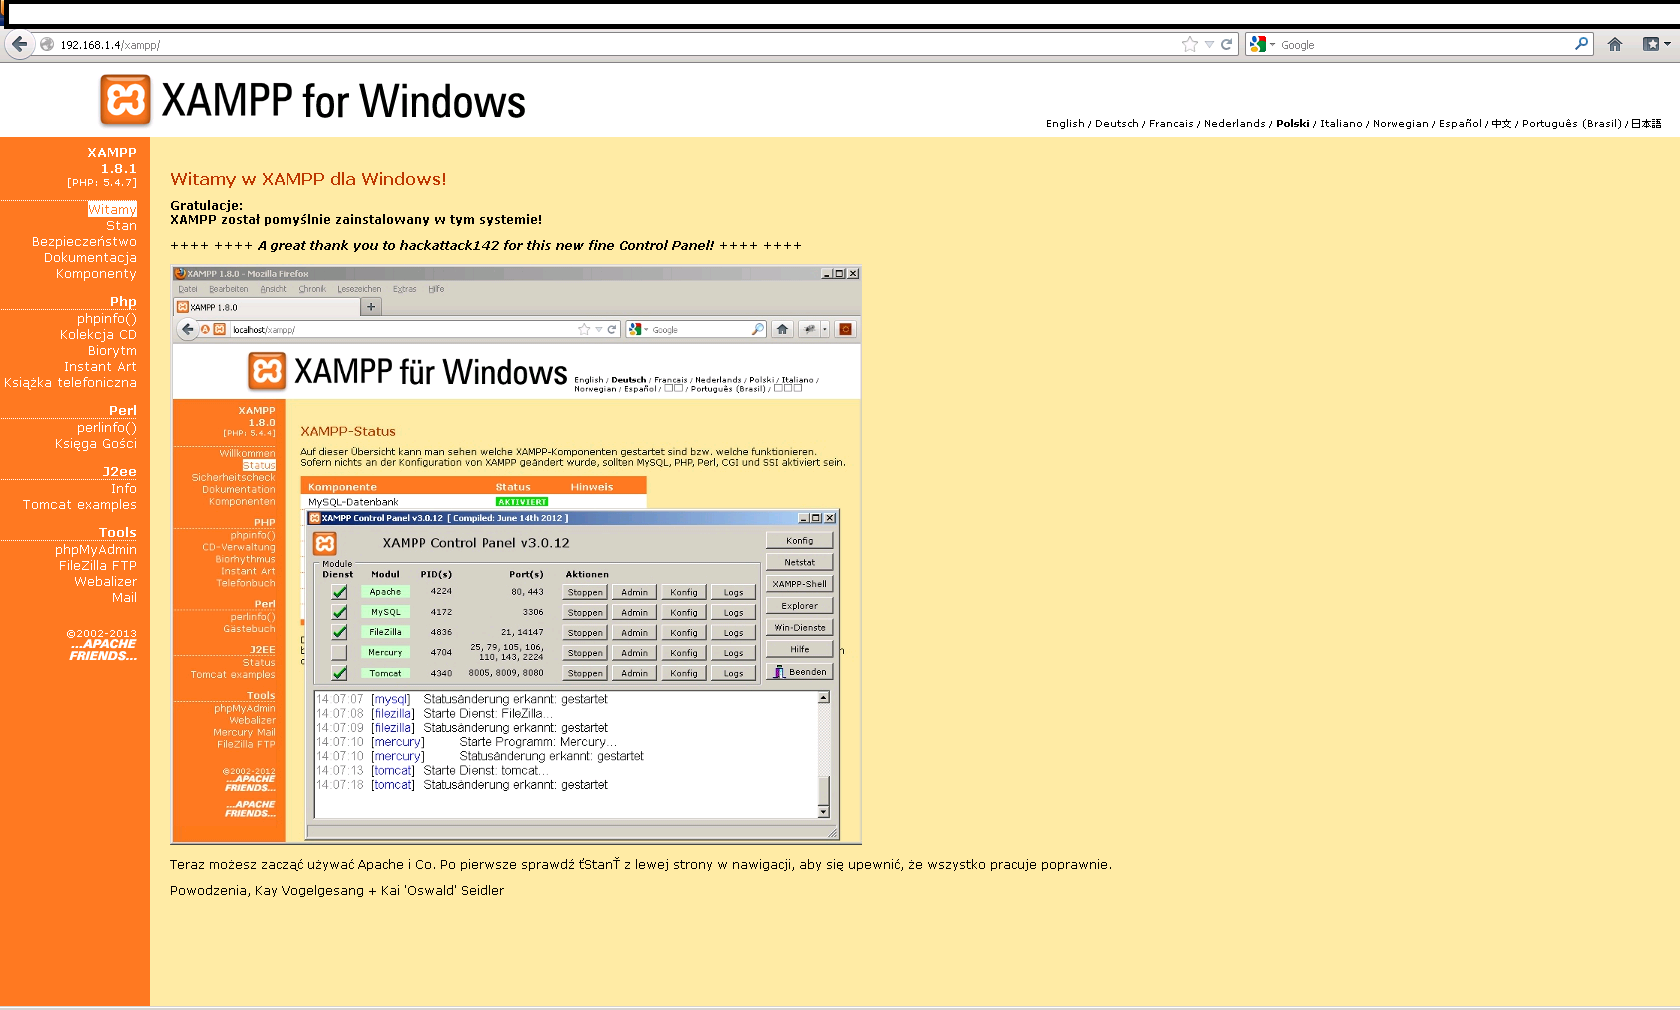Reload the page with the refresh icon
Viewport: 1680px width, 1010px height.
click(1226, 44)
